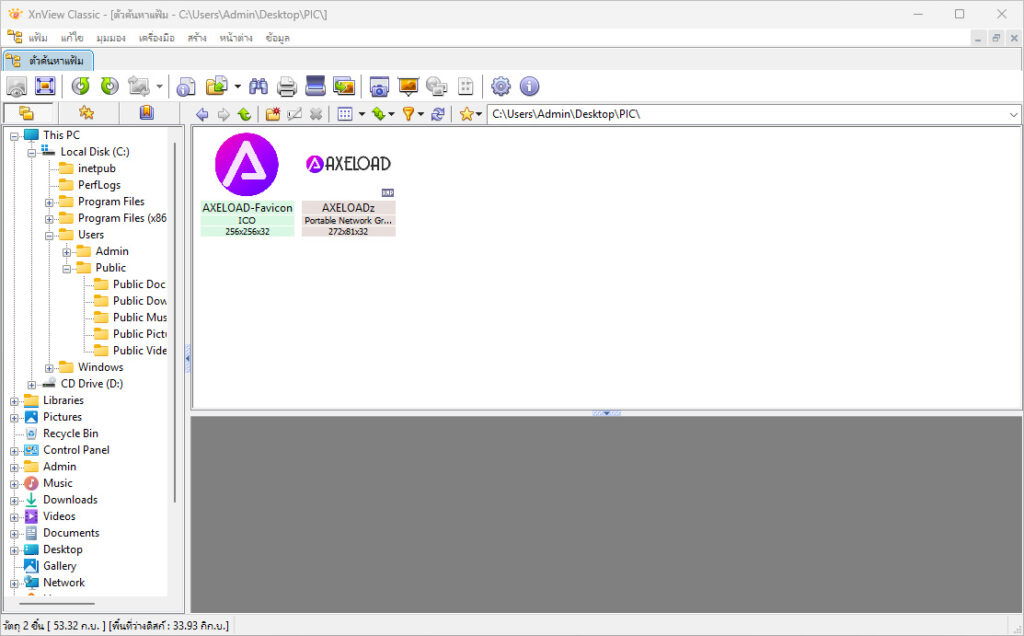
Task: Switch to the favorites star tab
Action: pyautogui.click(x=87, y=113)
